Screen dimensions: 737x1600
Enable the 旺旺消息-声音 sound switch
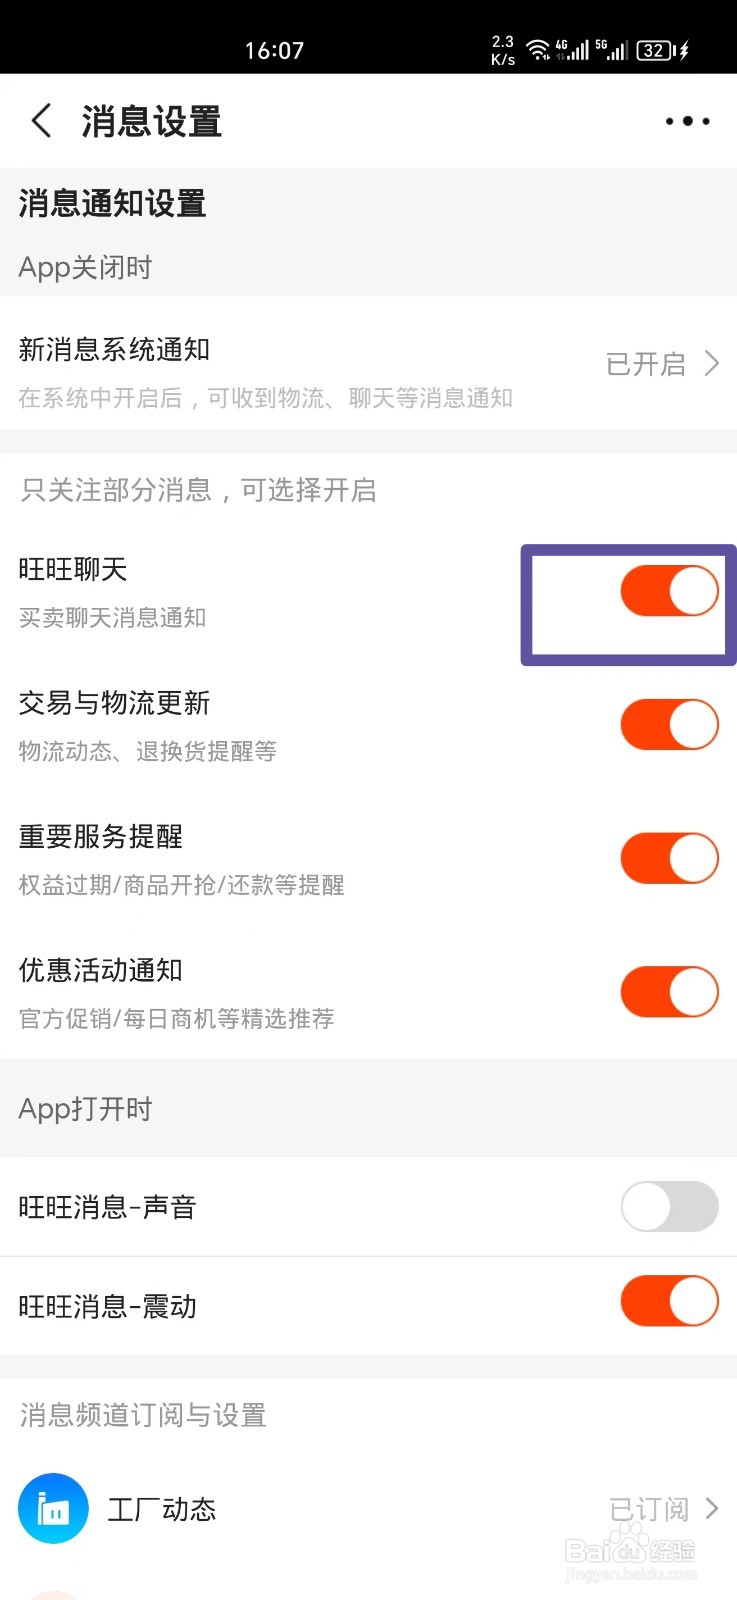669,1207
